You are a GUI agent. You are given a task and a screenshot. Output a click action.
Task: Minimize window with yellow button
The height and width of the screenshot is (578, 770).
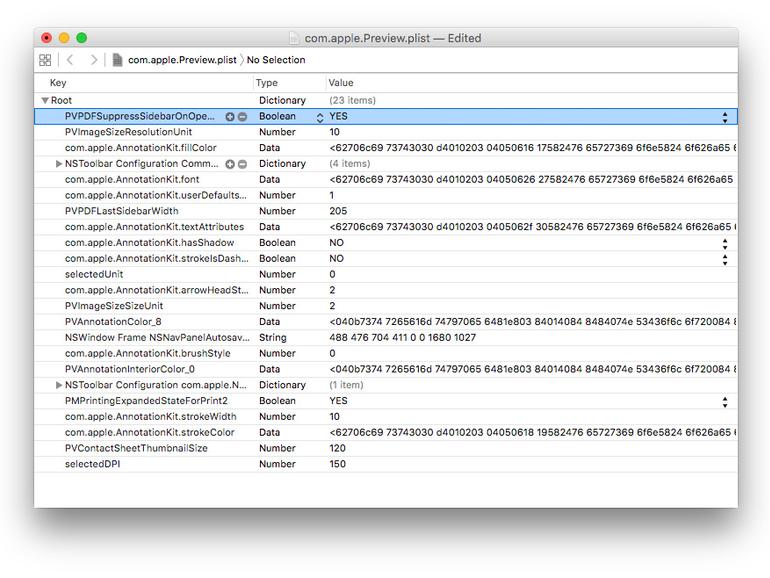(64, 38)
